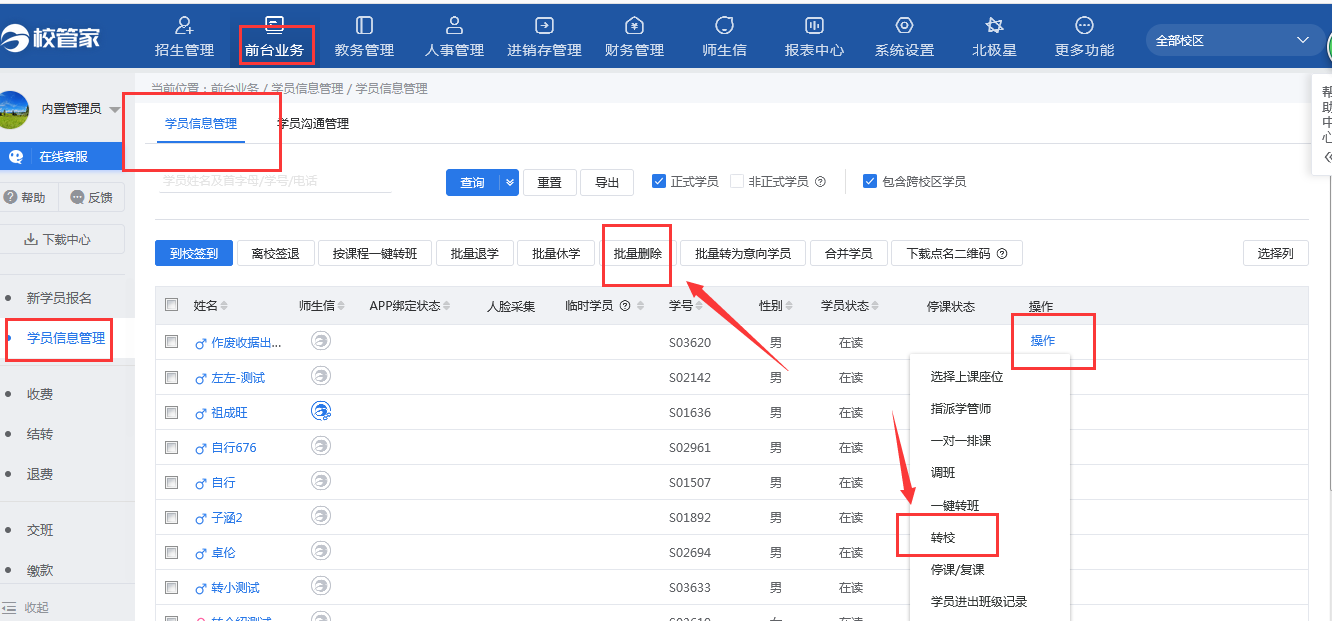Open 师生信 in the top navigation bar

click(x=724, y=37)
